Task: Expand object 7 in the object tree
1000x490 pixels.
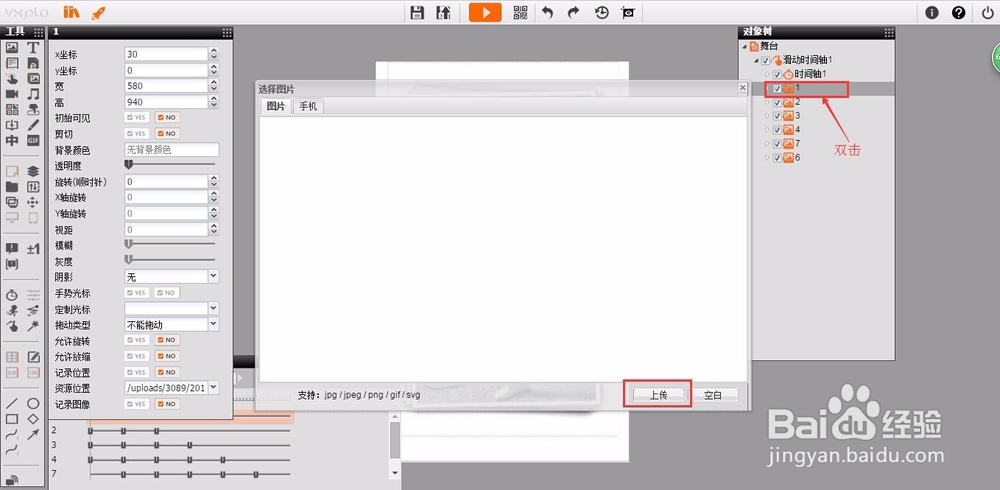Action: point(767,144)
